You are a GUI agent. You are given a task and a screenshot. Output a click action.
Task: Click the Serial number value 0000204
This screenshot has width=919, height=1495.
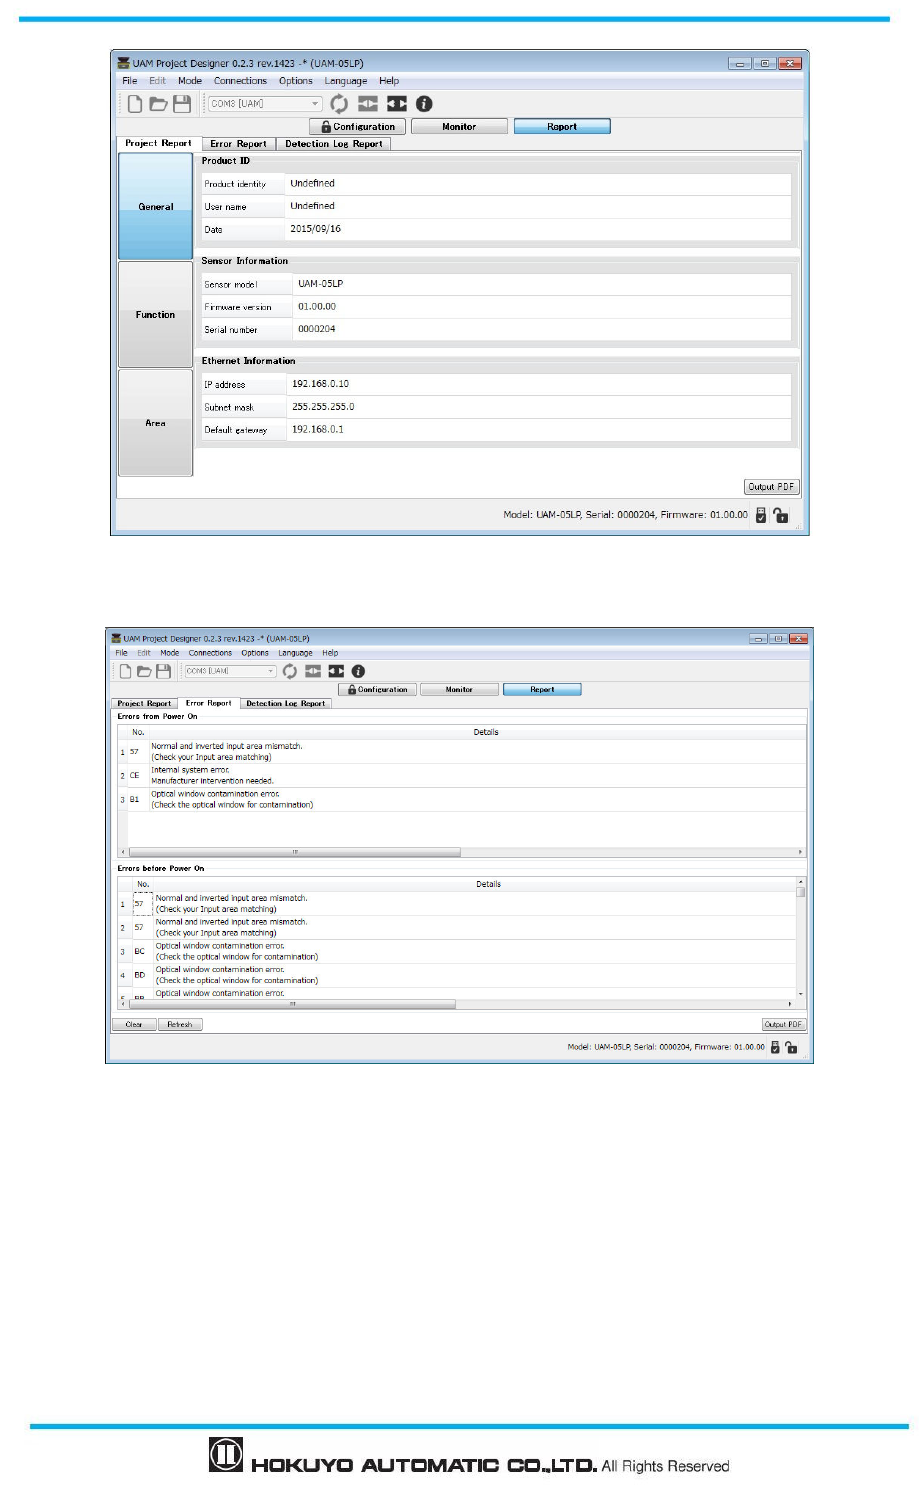pyautogui.click(x=317, y=329)
